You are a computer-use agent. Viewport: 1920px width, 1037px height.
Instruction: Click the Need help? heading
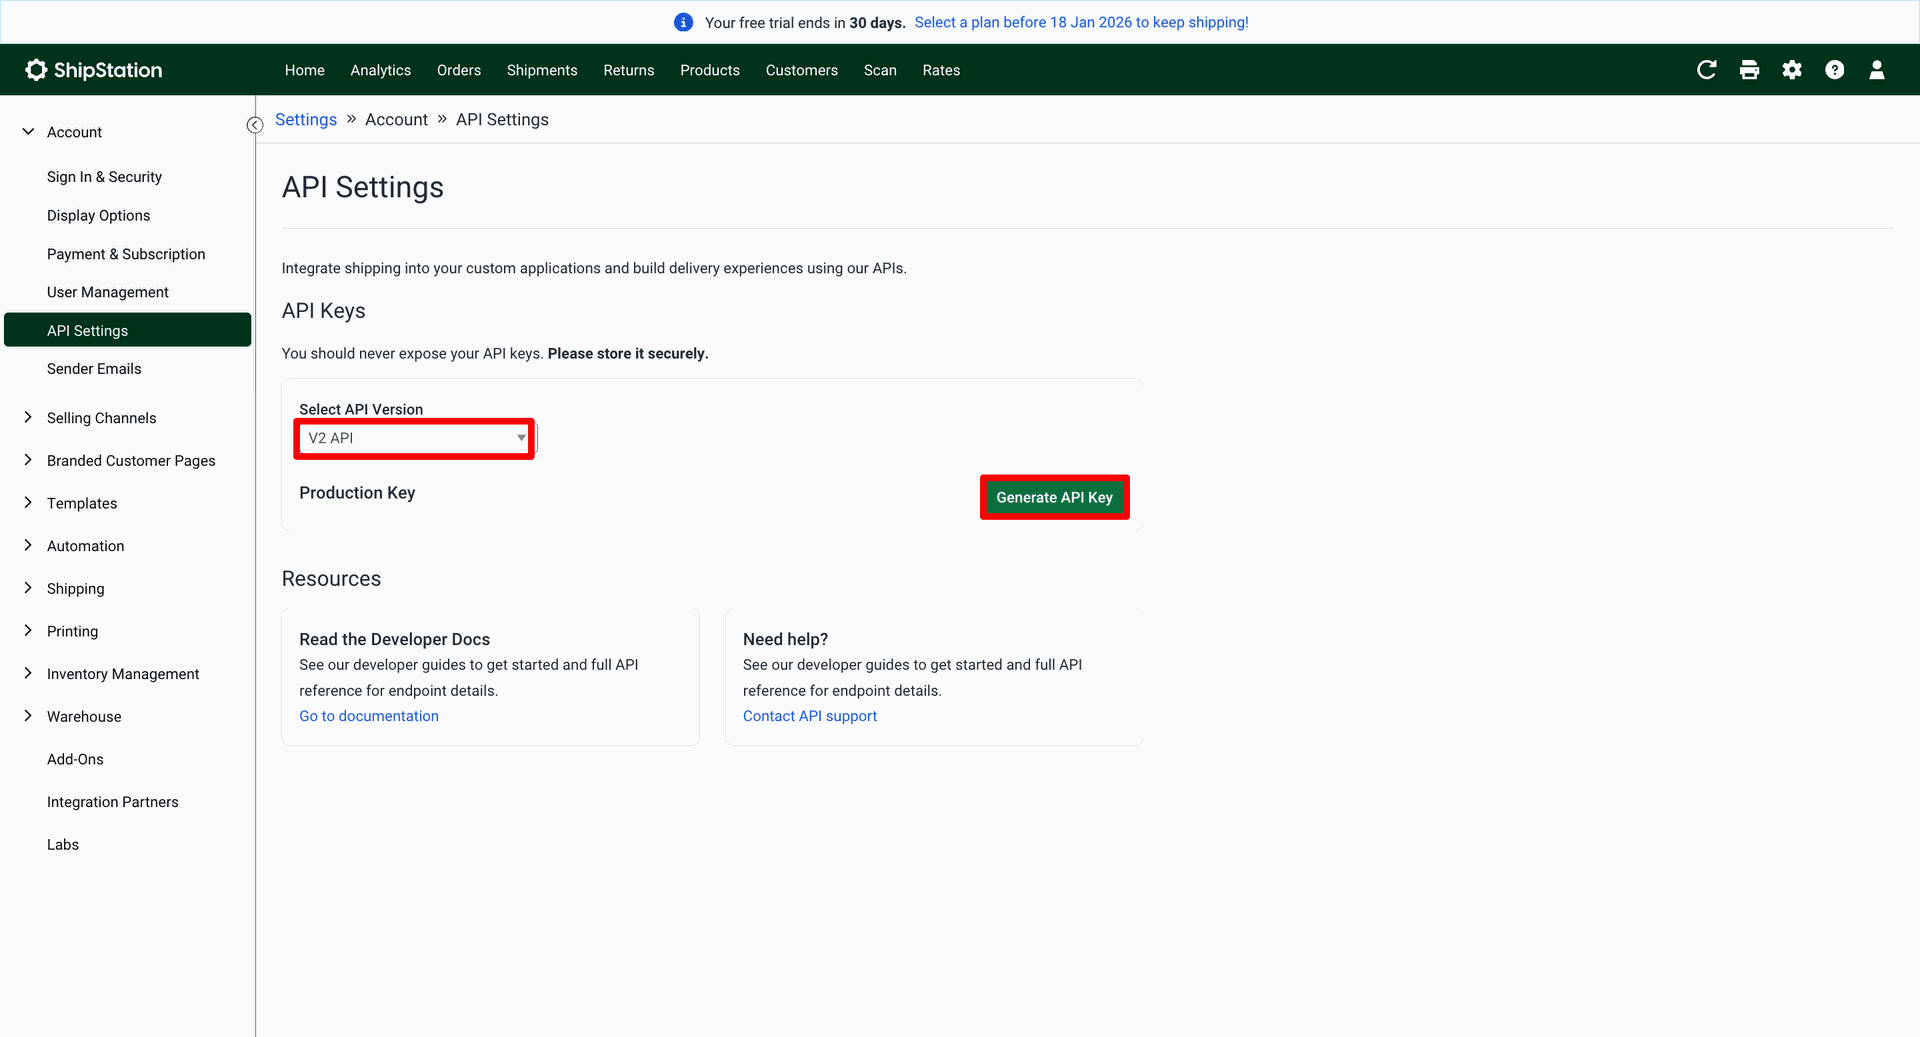786,639
